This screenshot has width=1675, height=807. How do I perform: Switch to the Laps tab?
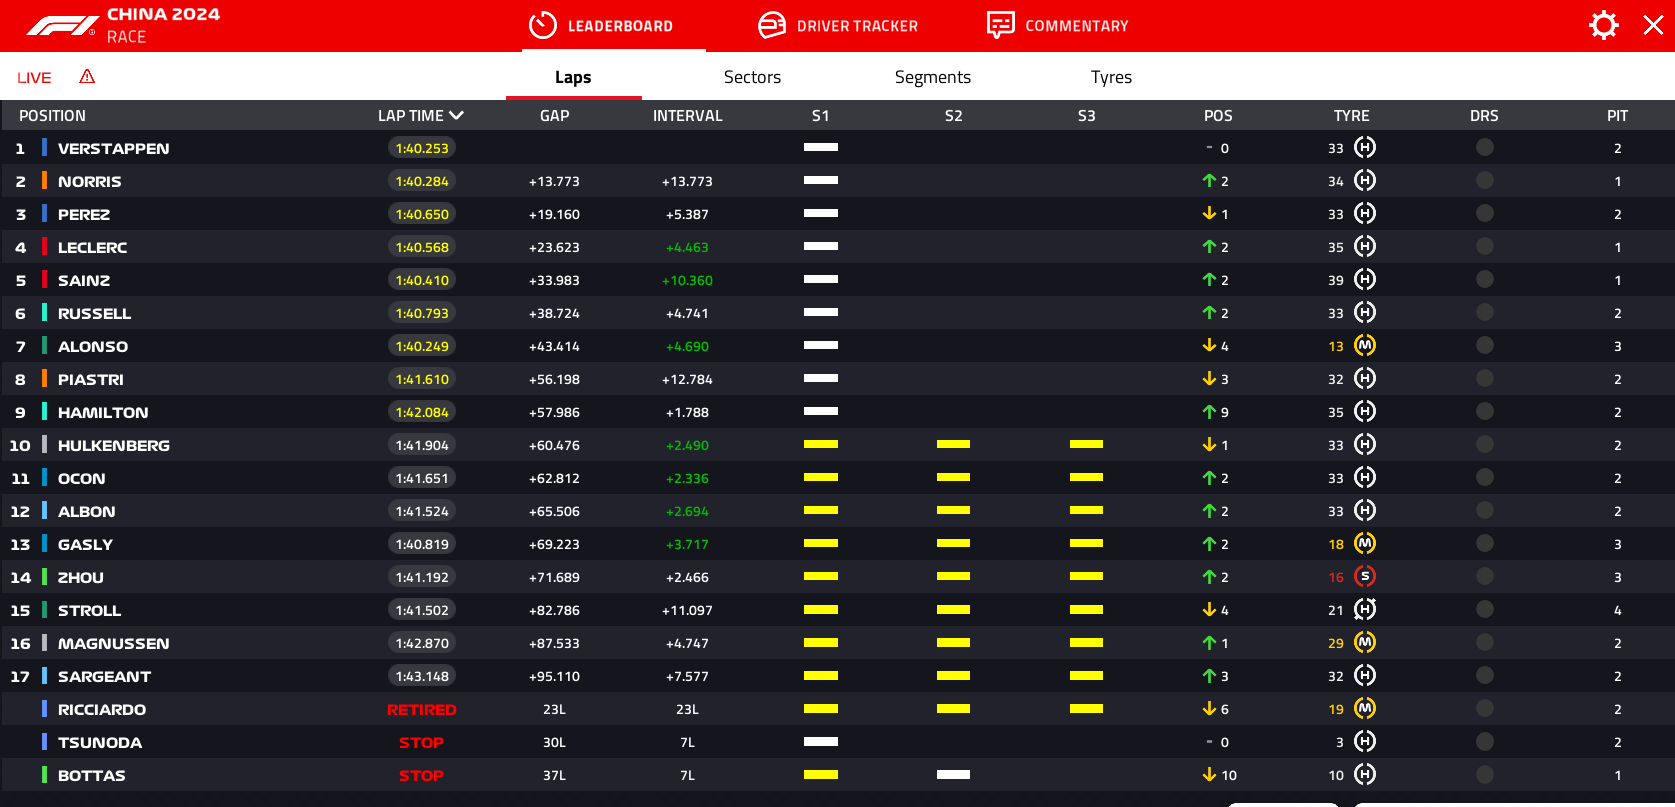pos(573,77)
